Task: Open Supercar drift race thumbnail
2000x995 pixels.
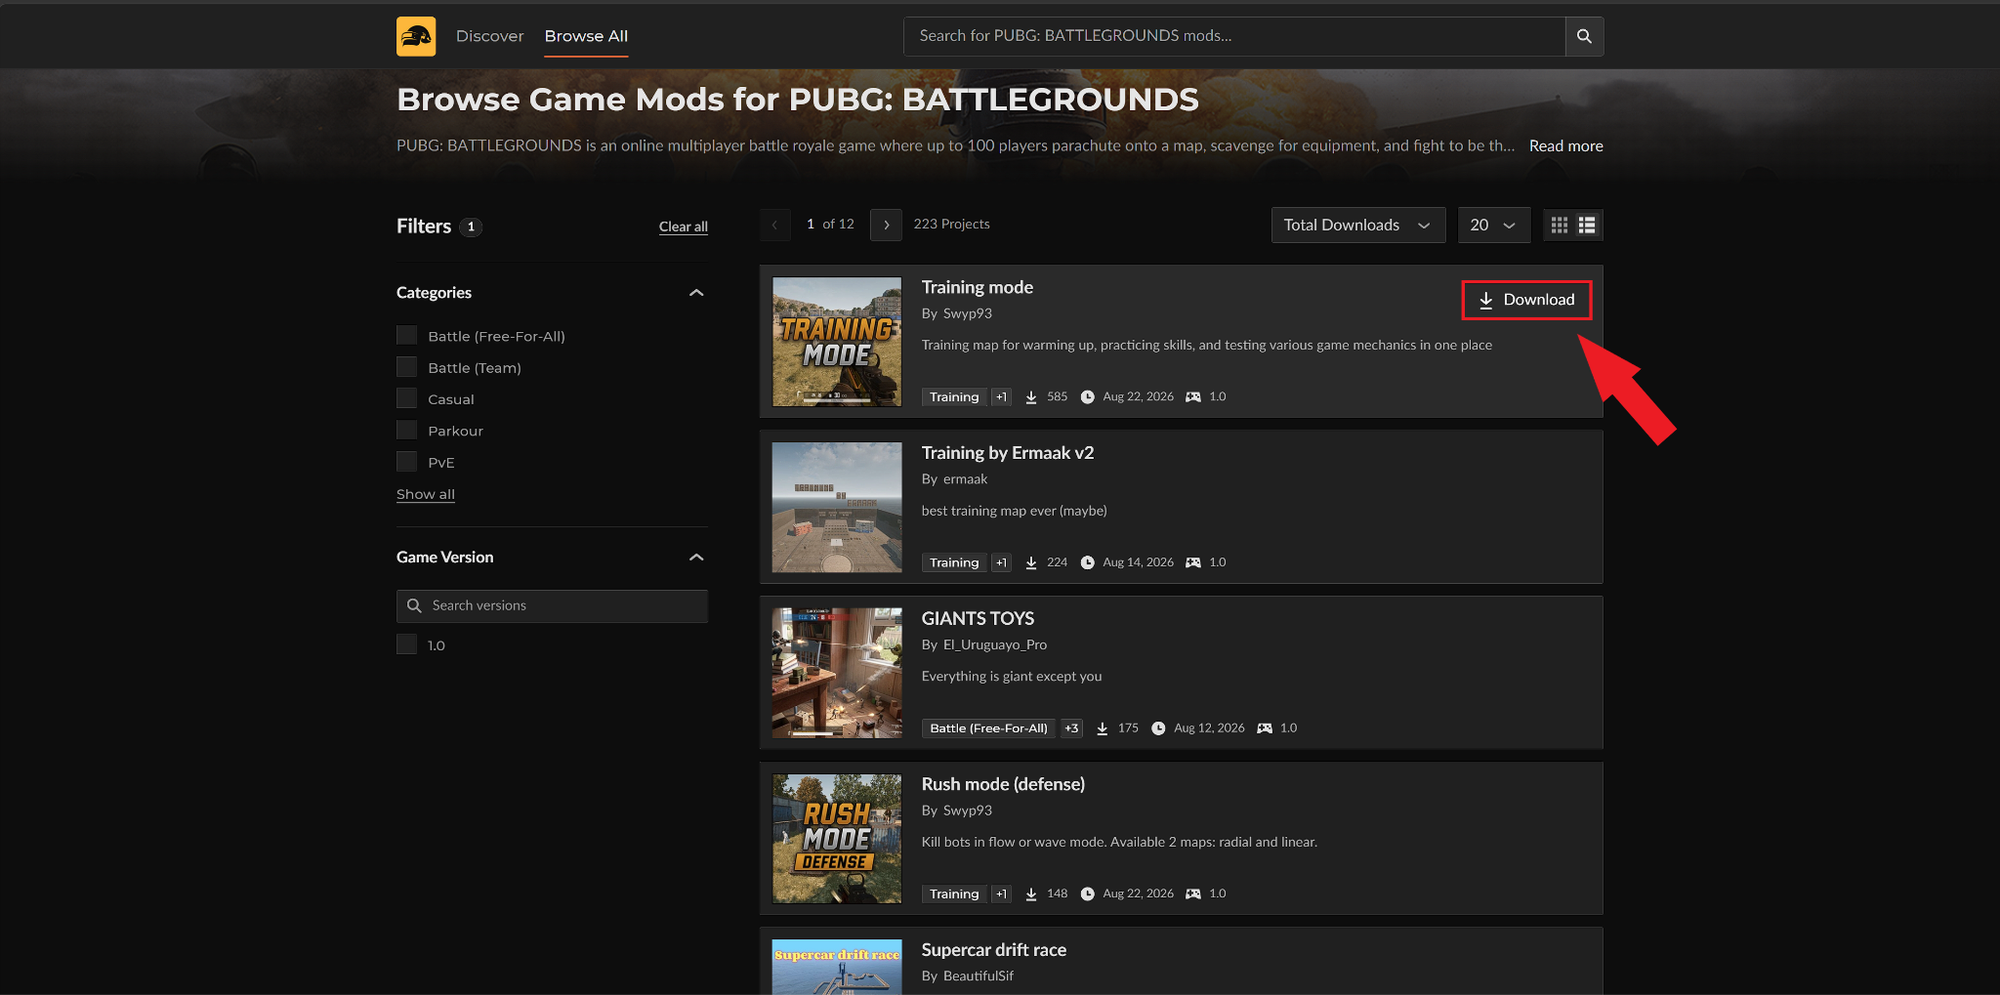Action: 837,967
